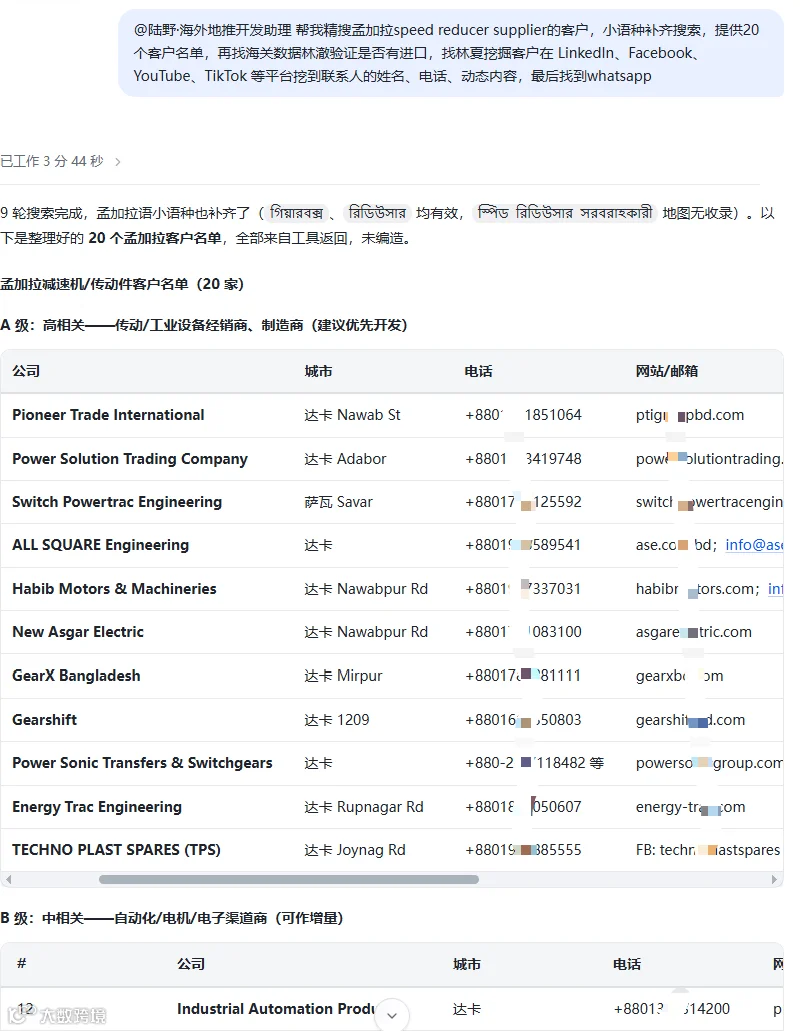
Task: Click the '达卡 1209' city cell
Action: pyautogui.click(x=337, y=719)
